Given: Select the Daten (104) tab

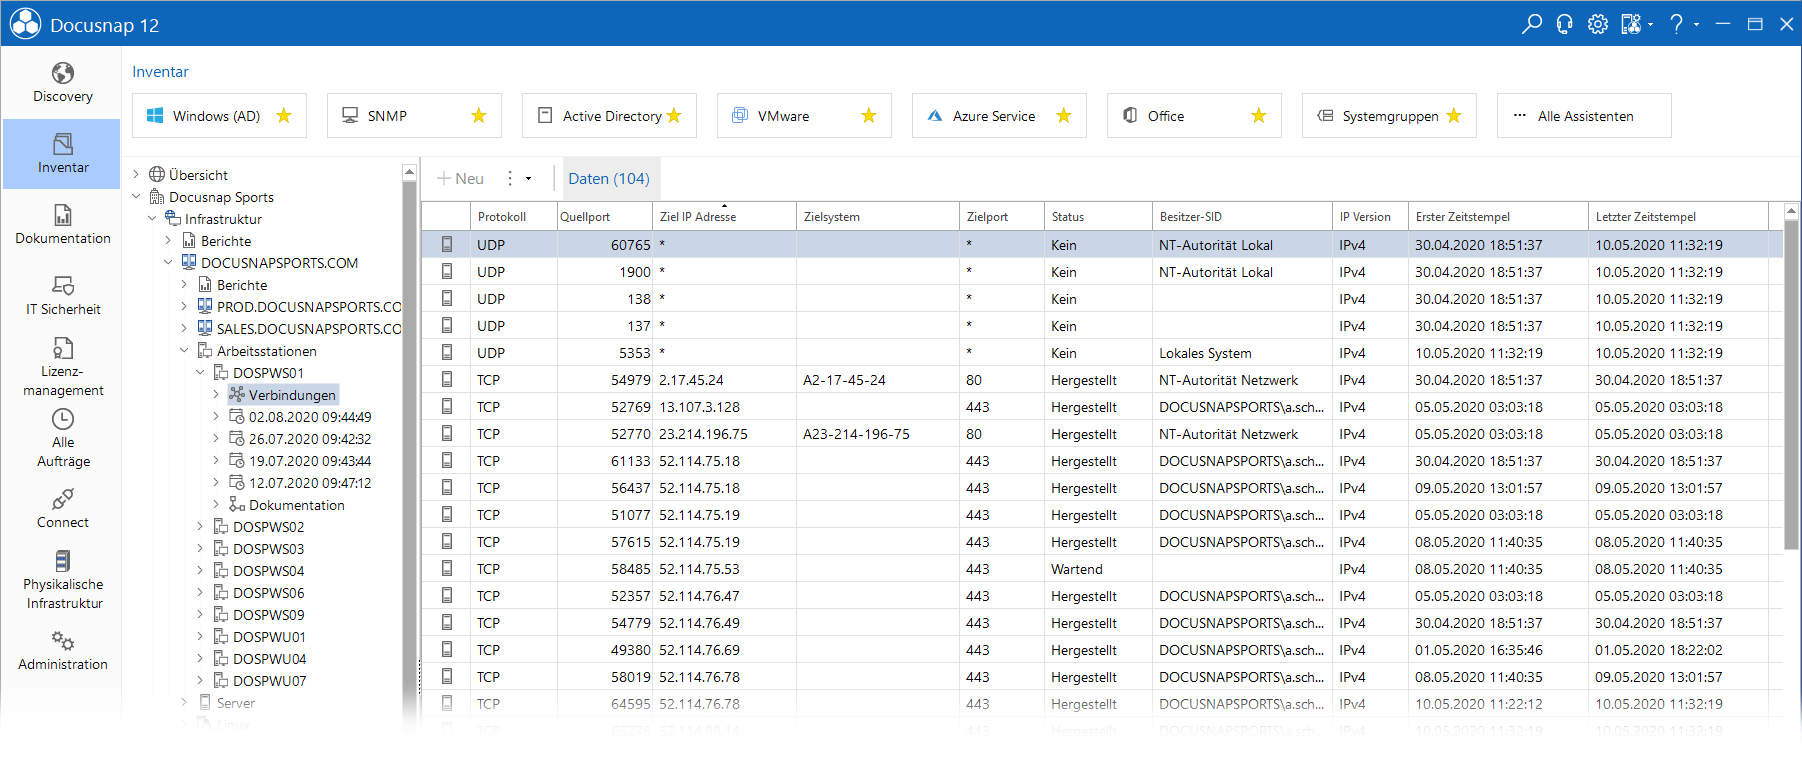Looking at the screenshot, I should pos(609,179).
